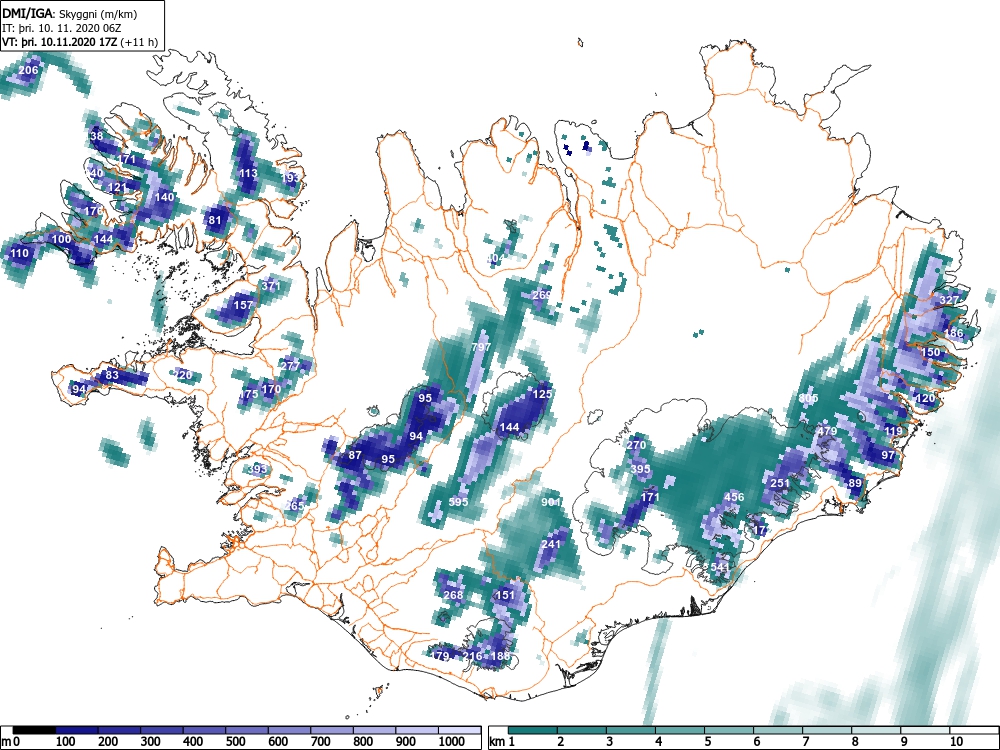Click the visibility value 595 on the map
The width and height of the screenshot is (1000, 750).
(x=459, y=502)
